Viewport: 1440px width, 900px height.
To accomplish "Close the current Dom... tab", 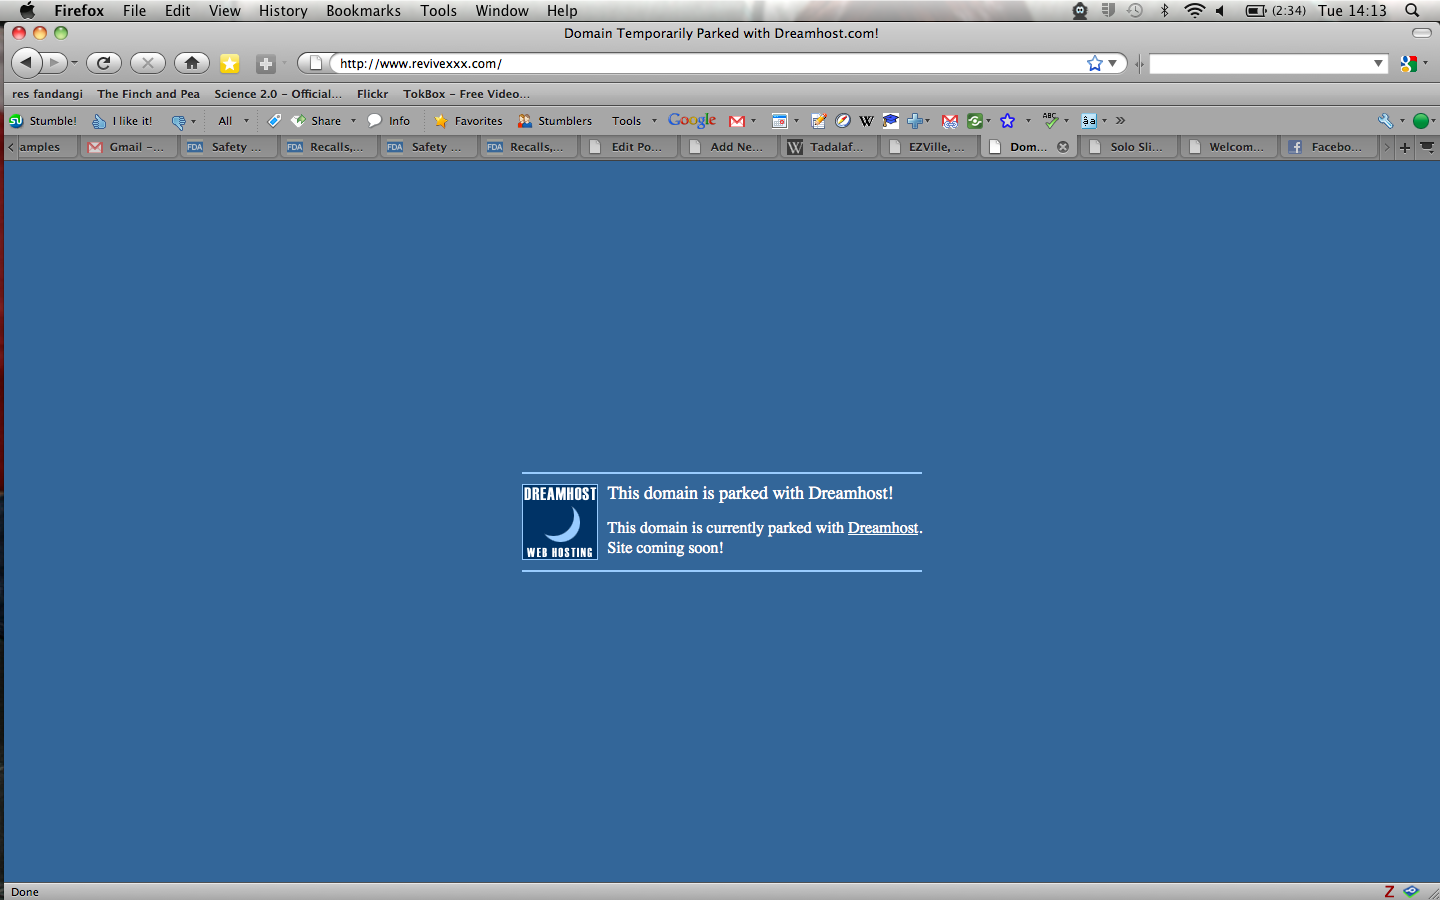I will (x=1063, y=147).
